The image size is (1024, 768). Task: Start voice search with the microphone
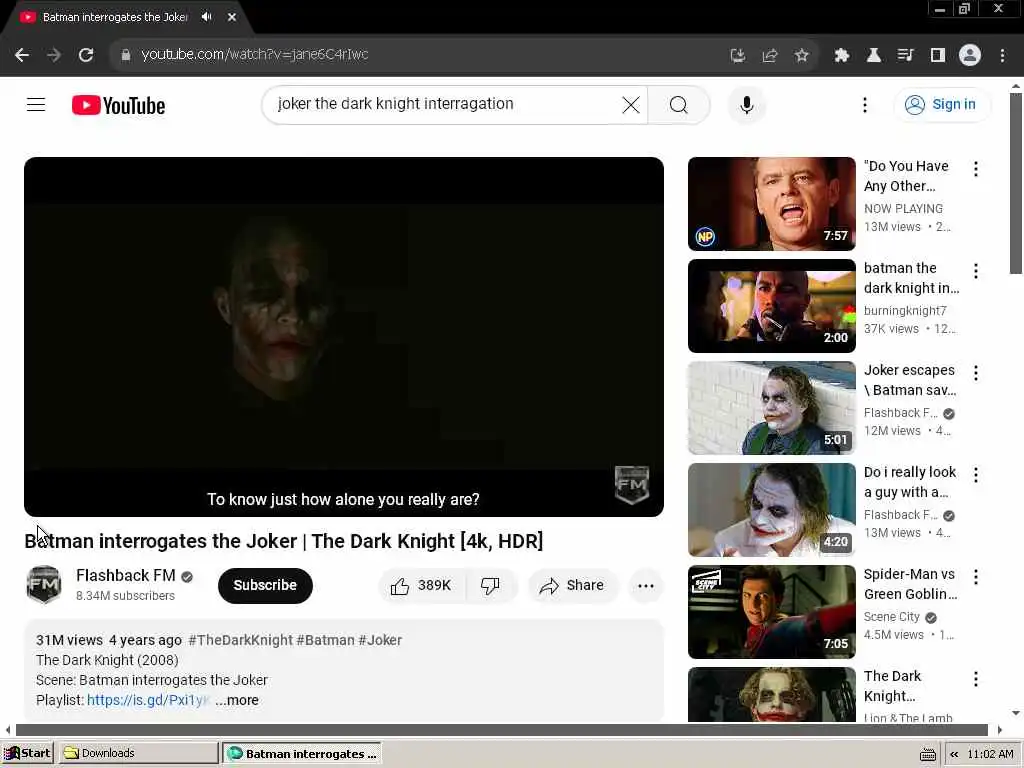[x=746, y=104]
